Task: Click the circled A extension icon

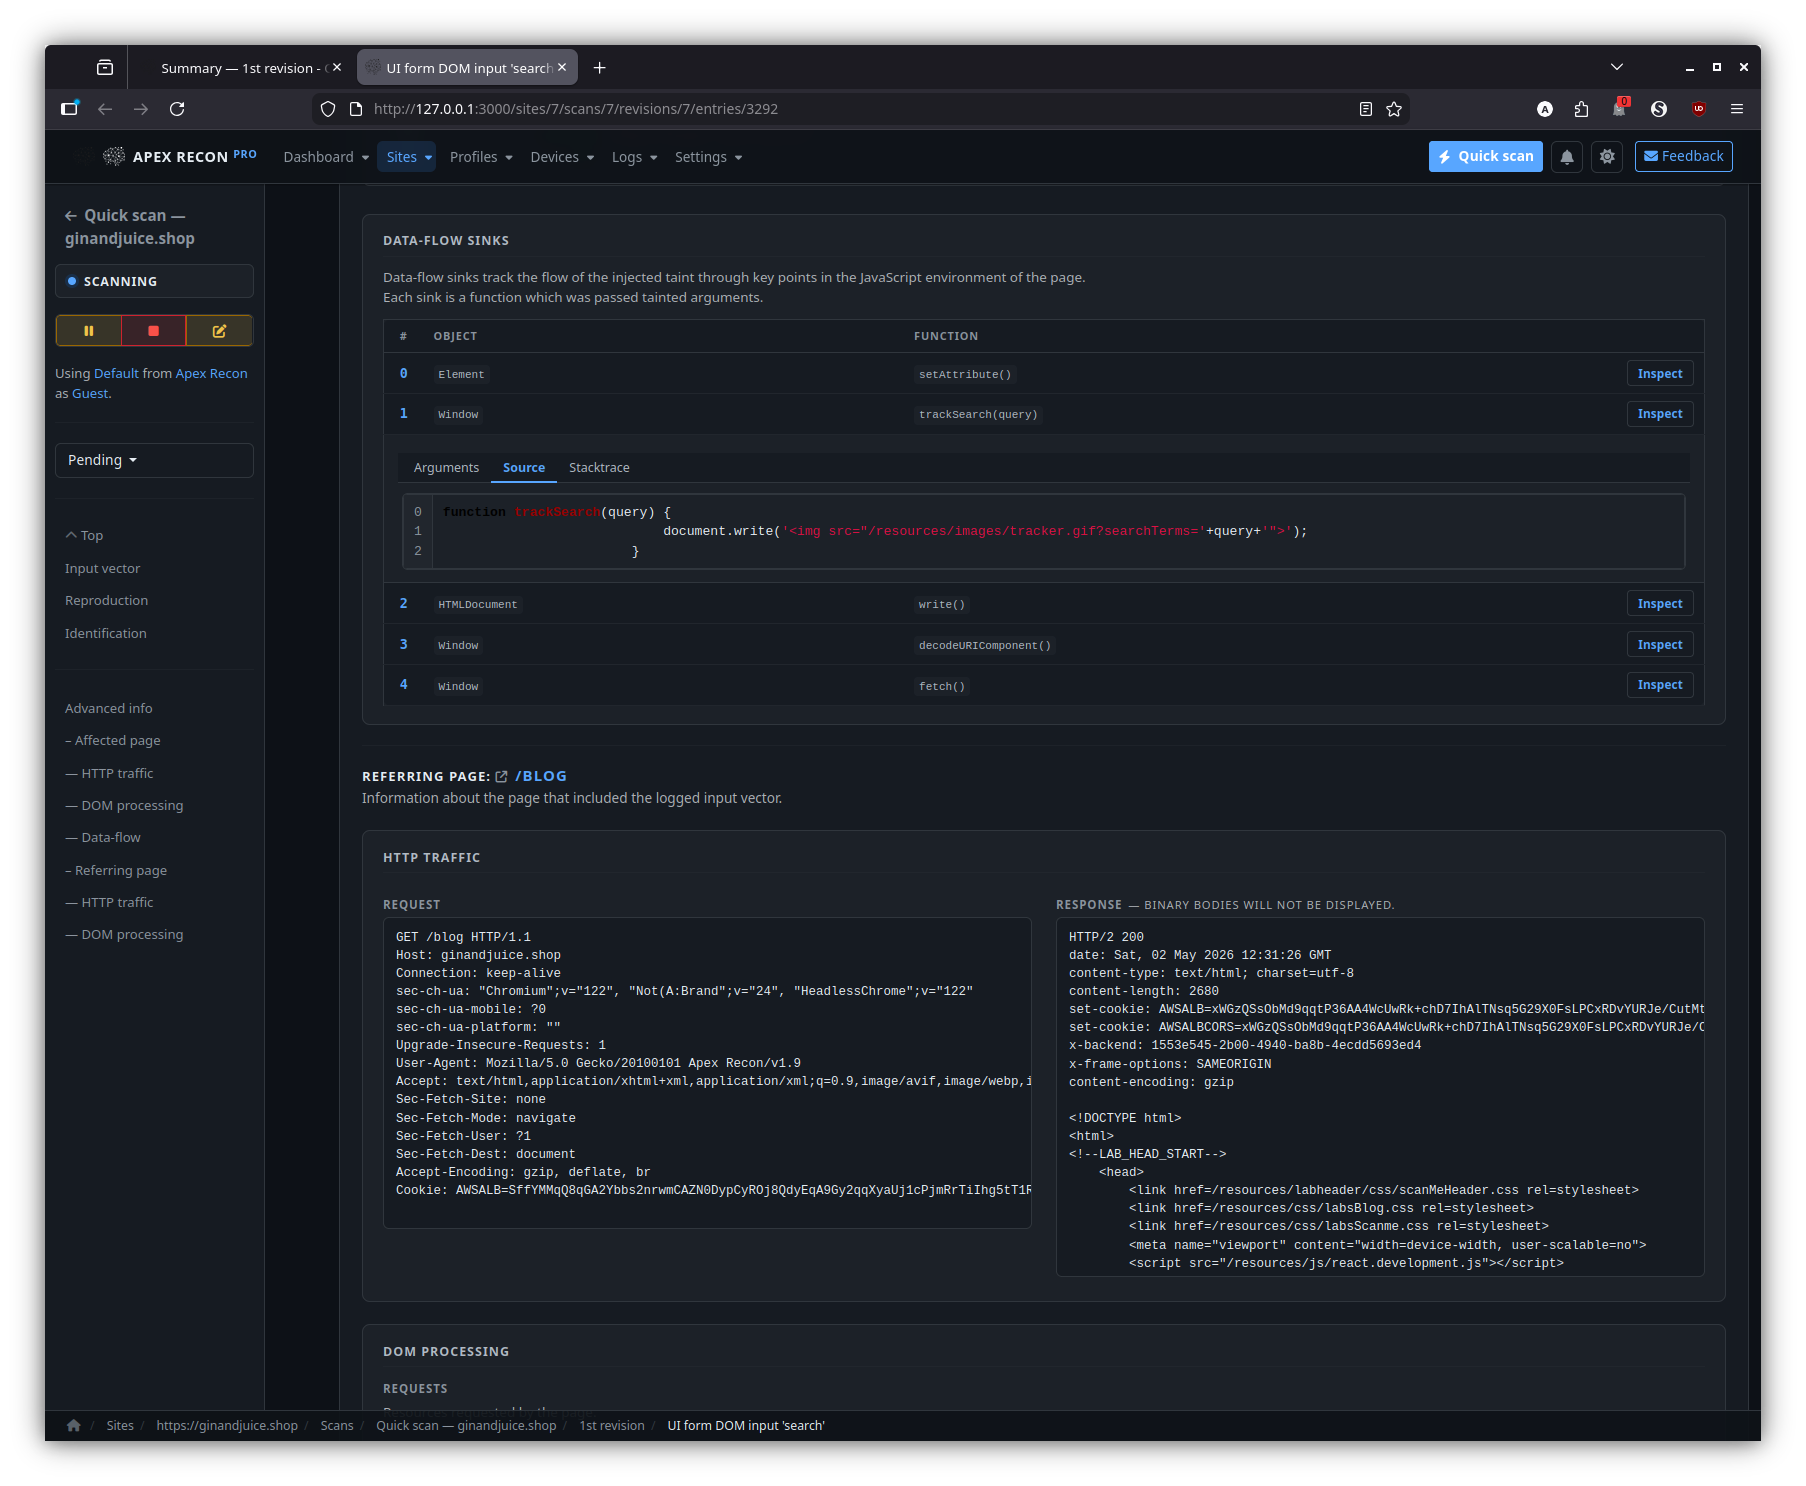Action: point(1545,109)
